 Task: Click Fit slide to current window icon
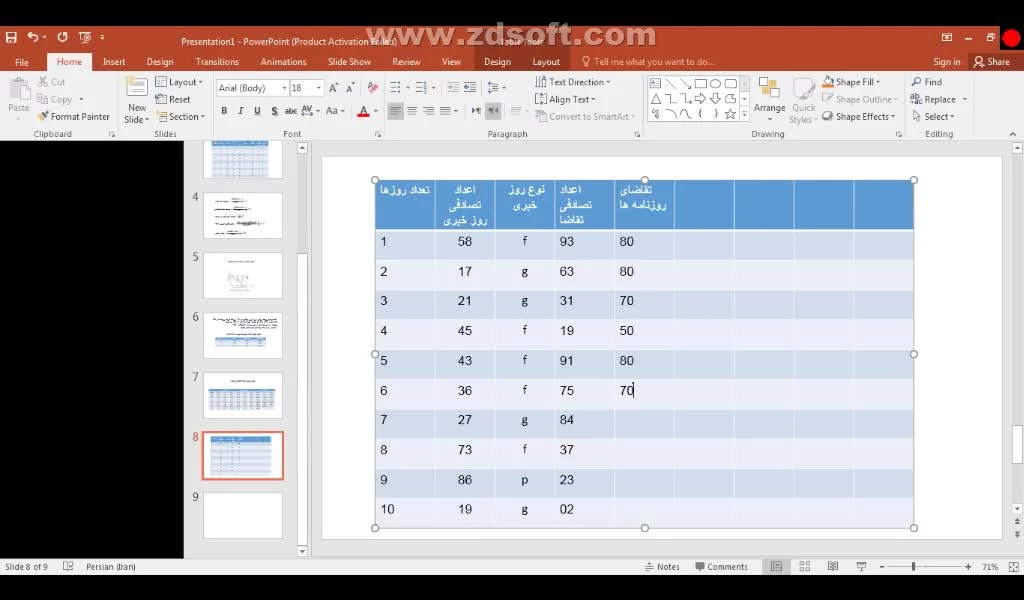(x=1014, y=567)
